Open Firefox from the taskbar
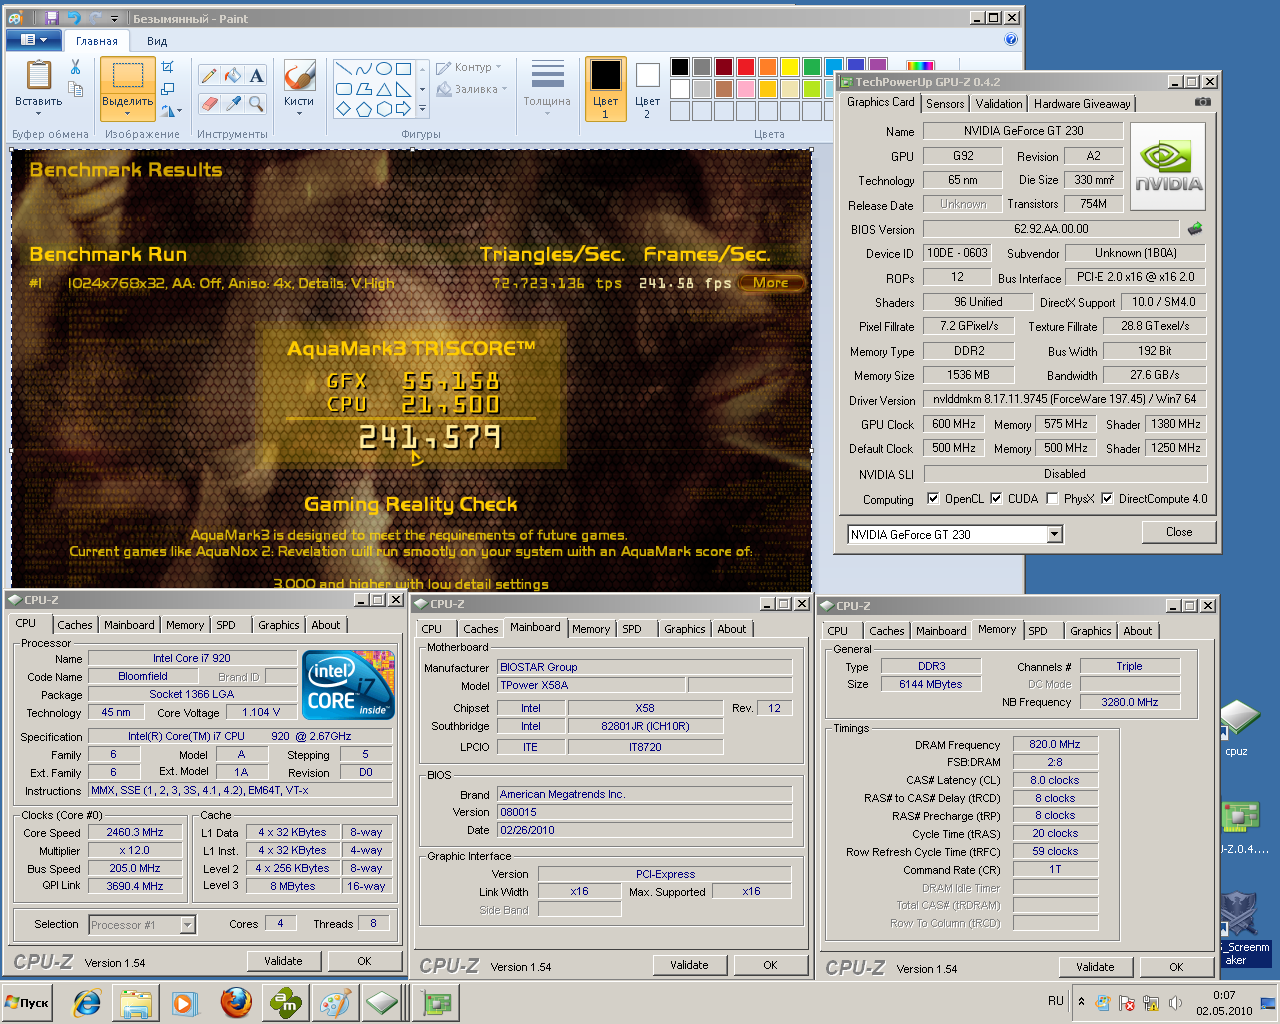The width and height of the screenshot is (1280, 1024). [236, 1002]
